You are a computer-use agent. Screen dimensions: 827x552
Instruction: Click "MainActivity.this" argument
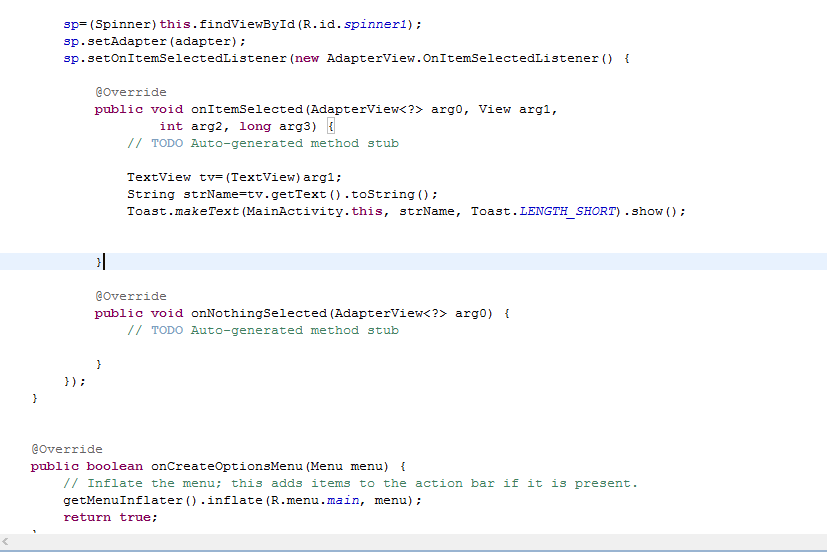pos(314,211)
